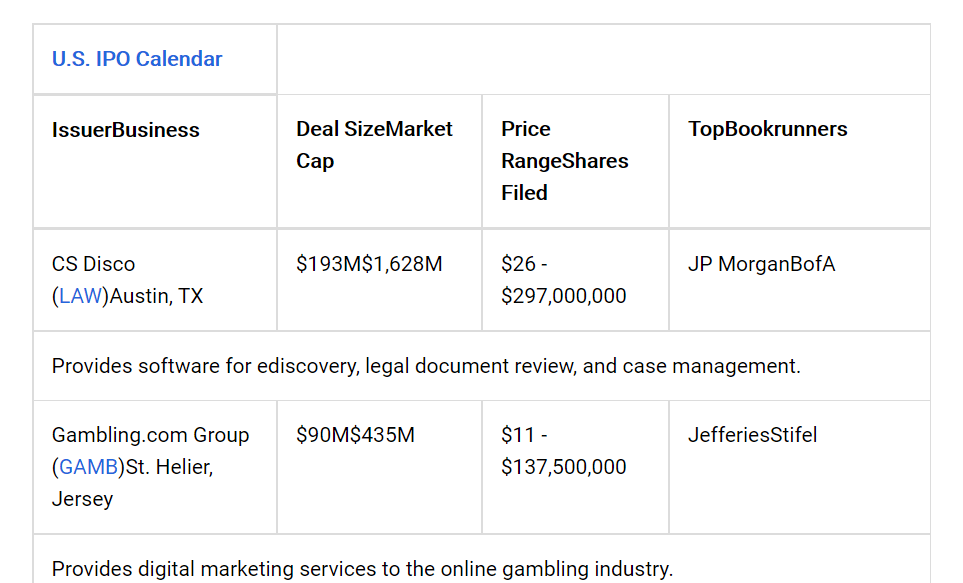Click the JP MorganBofA bookrunners cell
This screenshot has width=963, height=583.
tap(800, 280)
